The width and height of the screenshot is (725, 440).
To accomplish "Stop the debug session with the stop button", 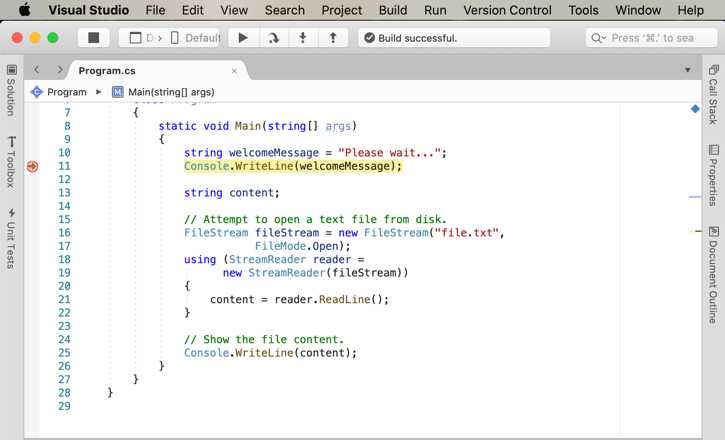I will pos(93,37).
